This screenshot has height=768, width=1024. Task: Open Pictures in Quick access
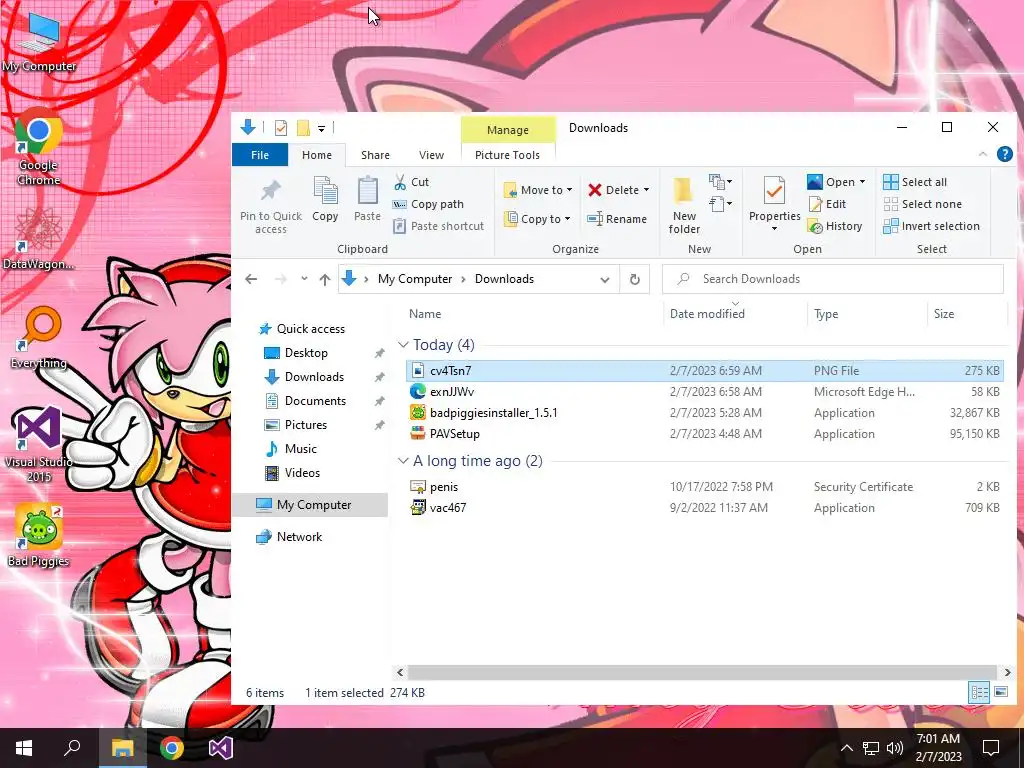click(306, 425)
